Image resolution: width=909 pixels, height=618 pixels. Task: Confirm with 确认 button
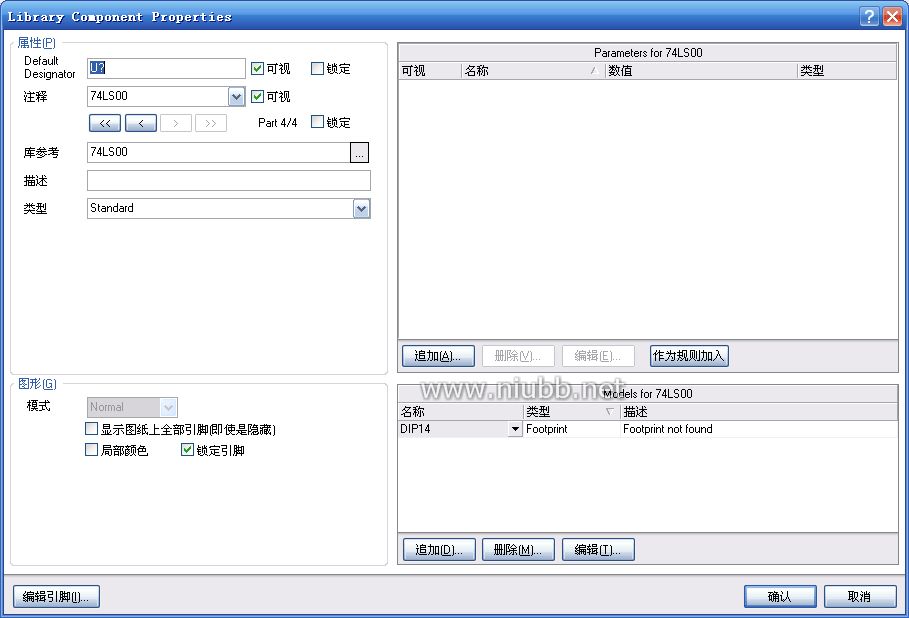780,597
